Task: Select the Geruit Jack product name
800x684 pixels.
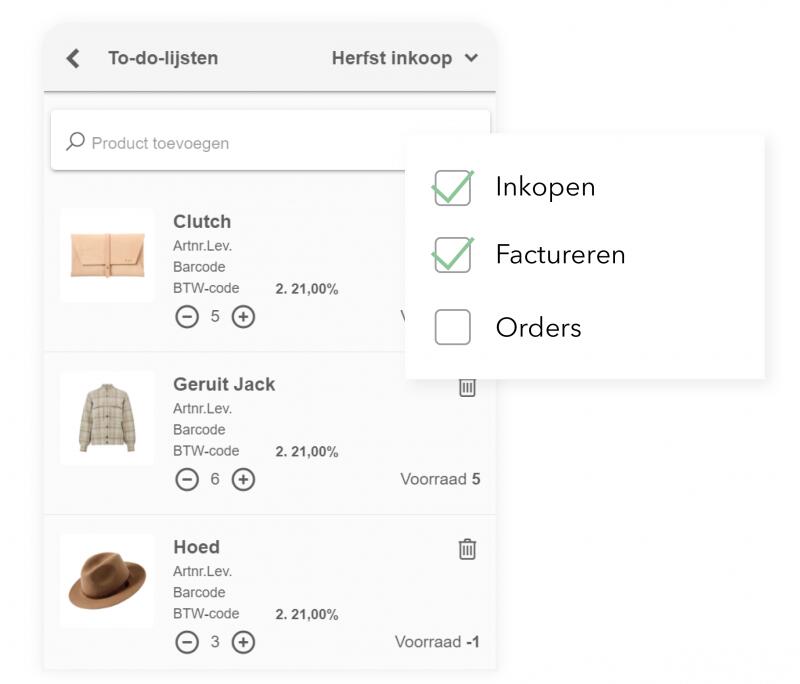Action: pyautogui.click(x=224, y=384)
